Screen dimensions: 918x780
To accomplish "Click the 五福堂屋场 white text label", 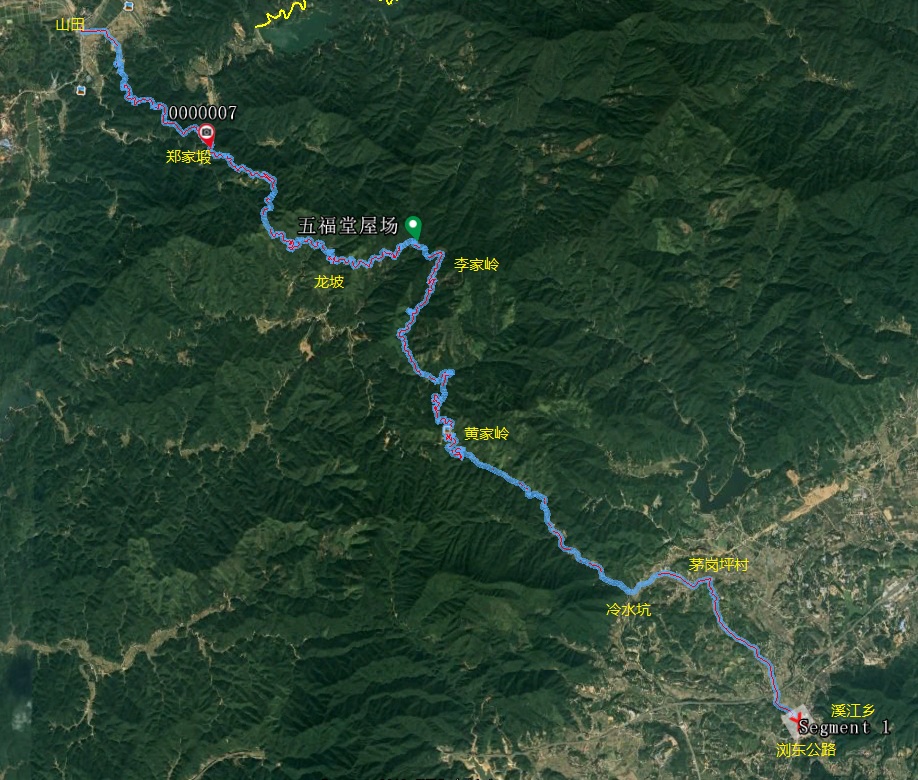I will (348, 225).
